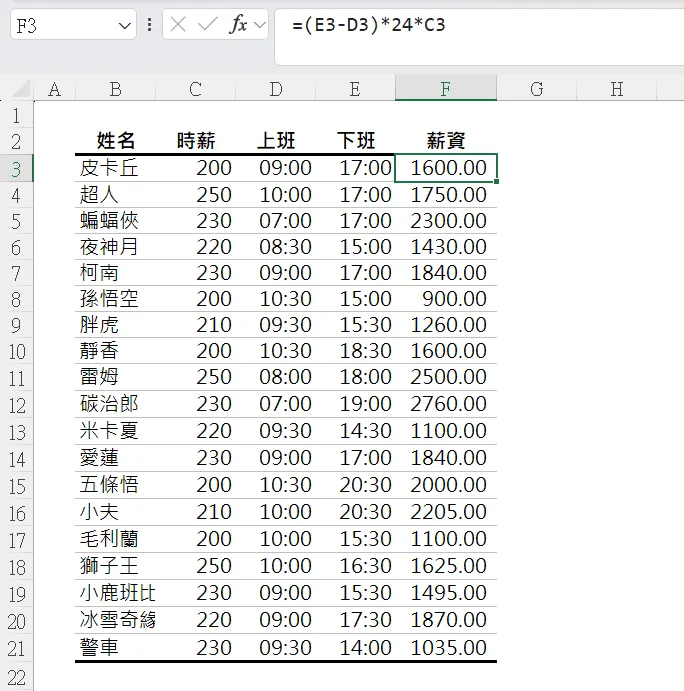
Task: Select the name cell 米卡夏
Action: tap(115, 431)
